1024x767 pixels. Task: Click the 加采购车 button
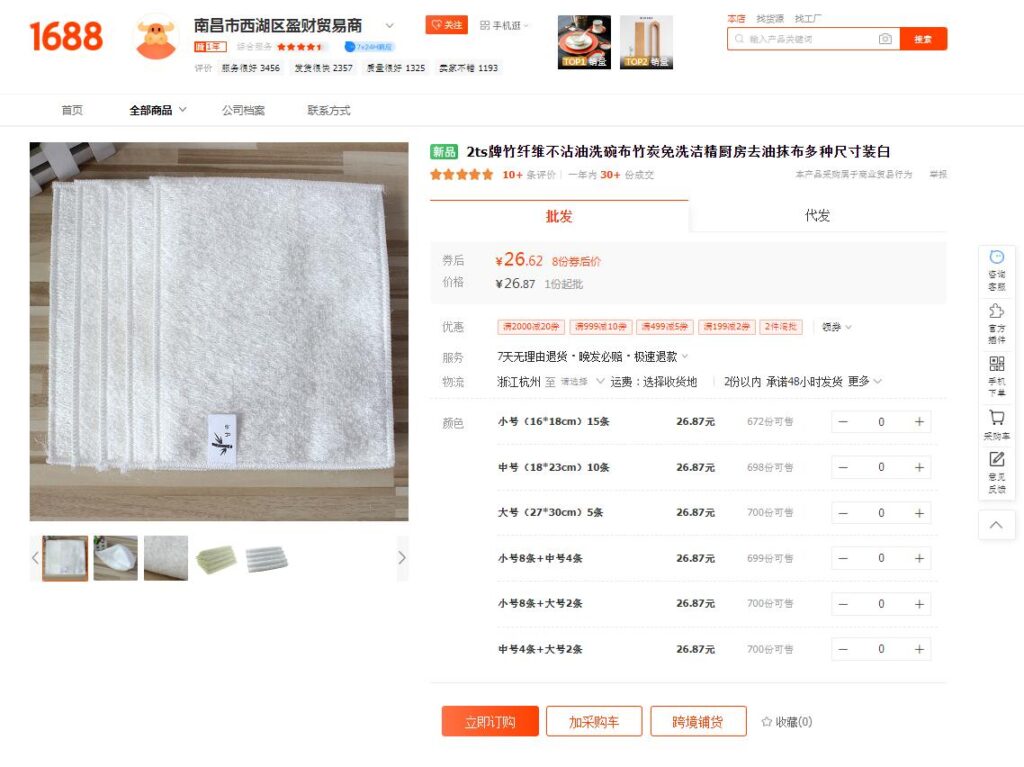[594, 722]
